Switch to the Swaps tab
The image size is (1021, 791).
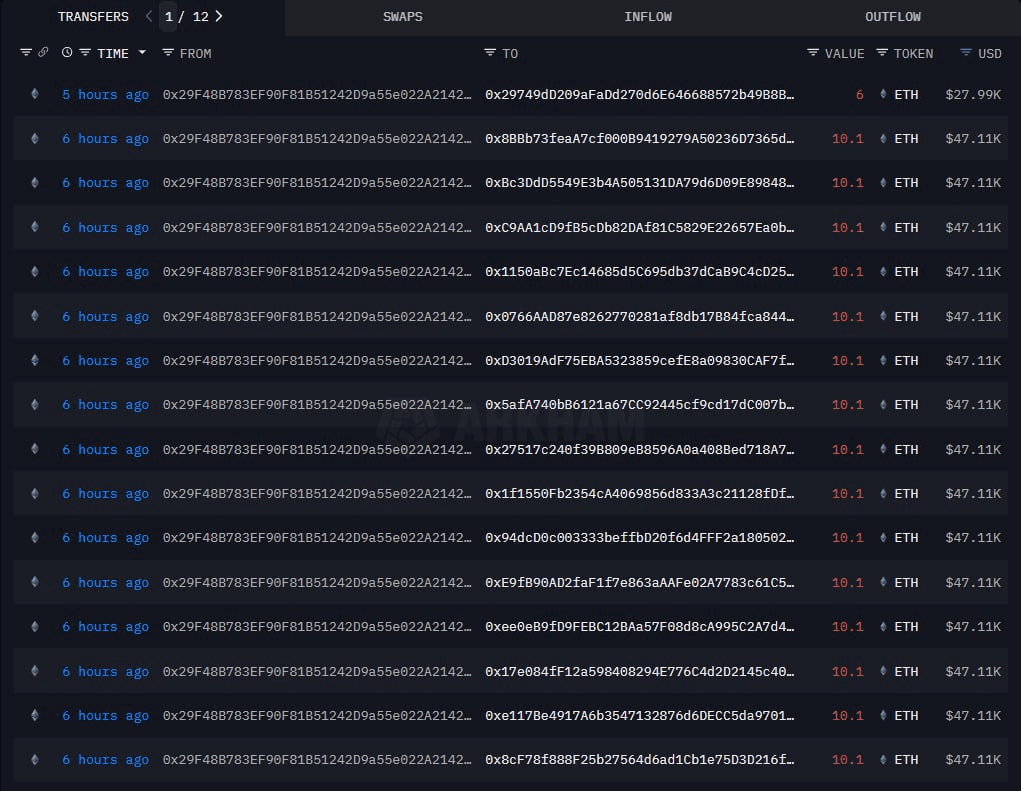click(402, 17)
